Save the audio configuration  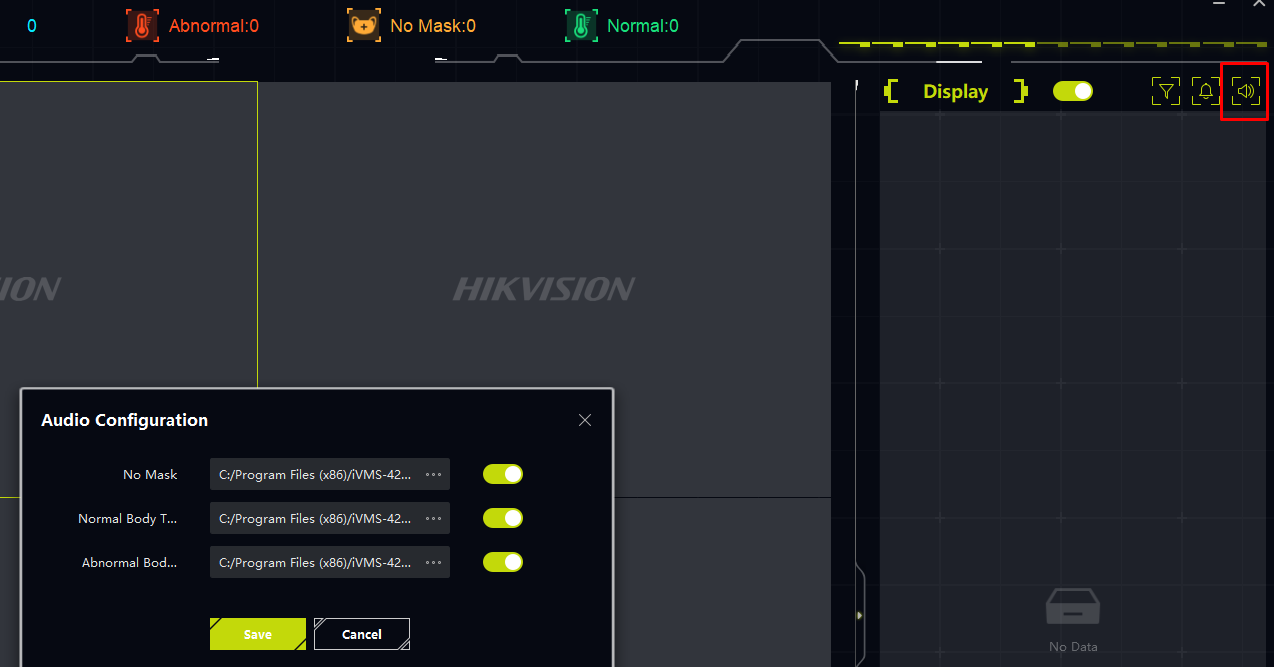tap(258, 634)
